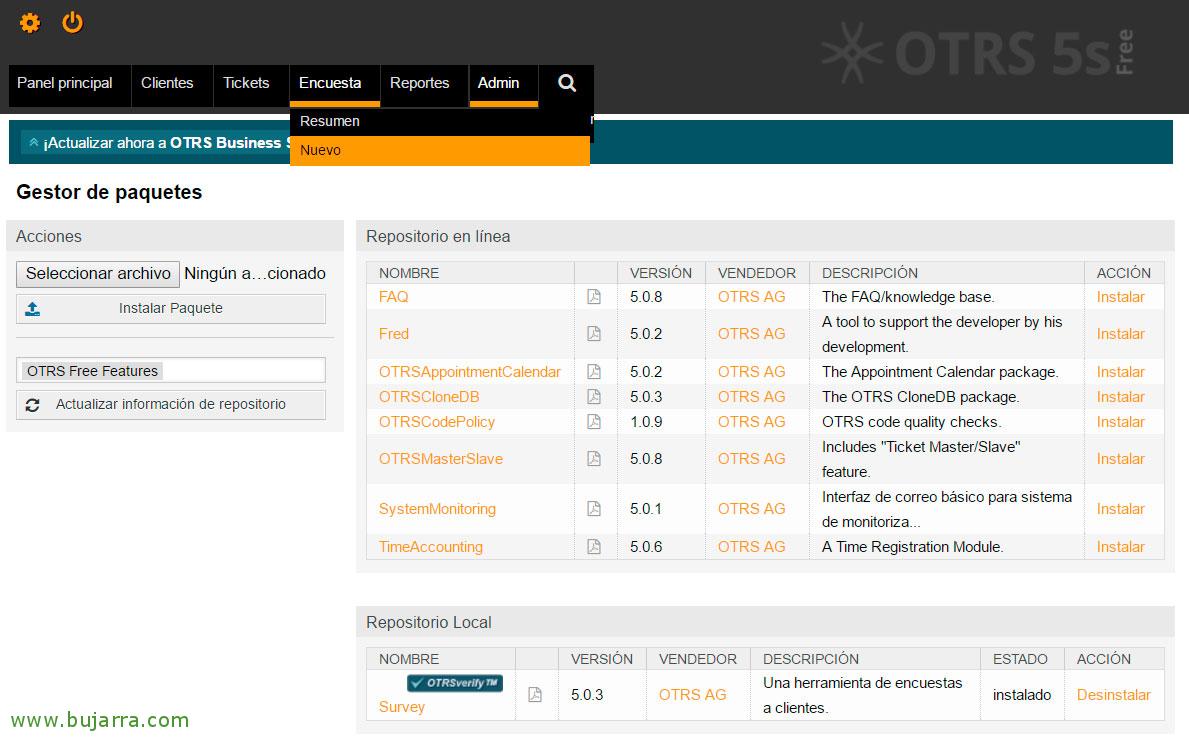This screenshot has height=742, width=1189.
Task: Click Actualizar información de repositorio button
Action: tap(171, 405)
